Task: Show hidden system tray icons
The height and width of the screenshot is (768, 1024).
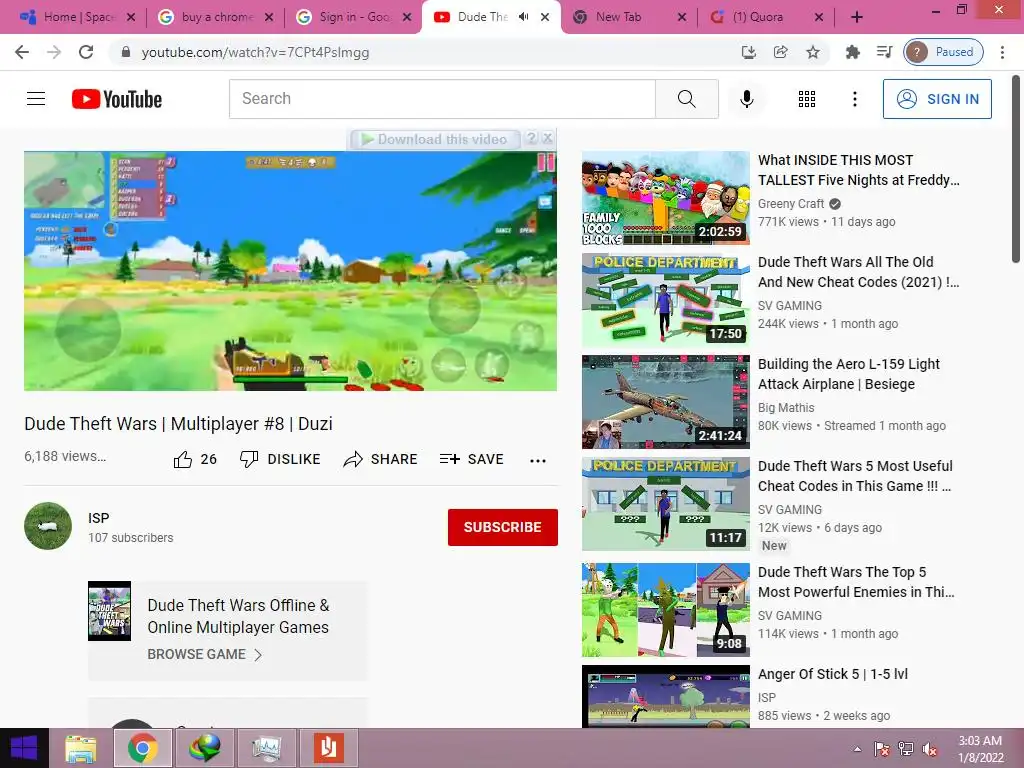Action: (x=857, y=749)
